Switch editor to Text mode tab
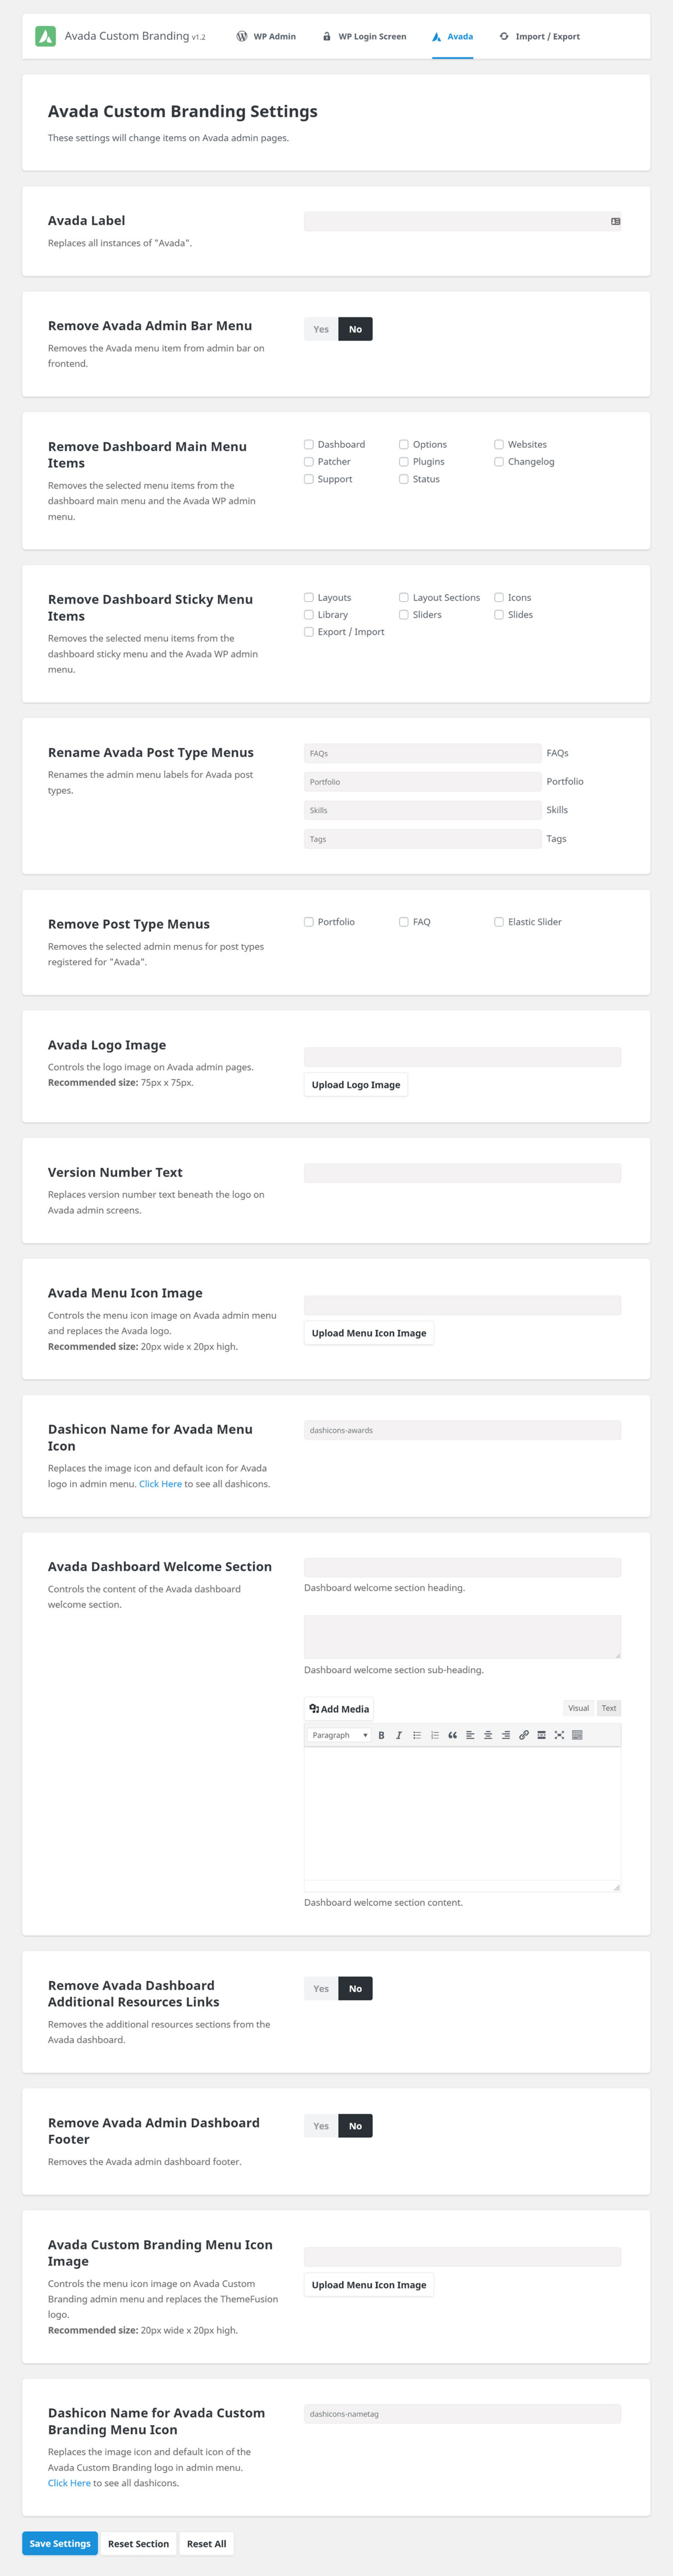The width and height of the screenshot is (673, 2576). (x=609, y=1708)
